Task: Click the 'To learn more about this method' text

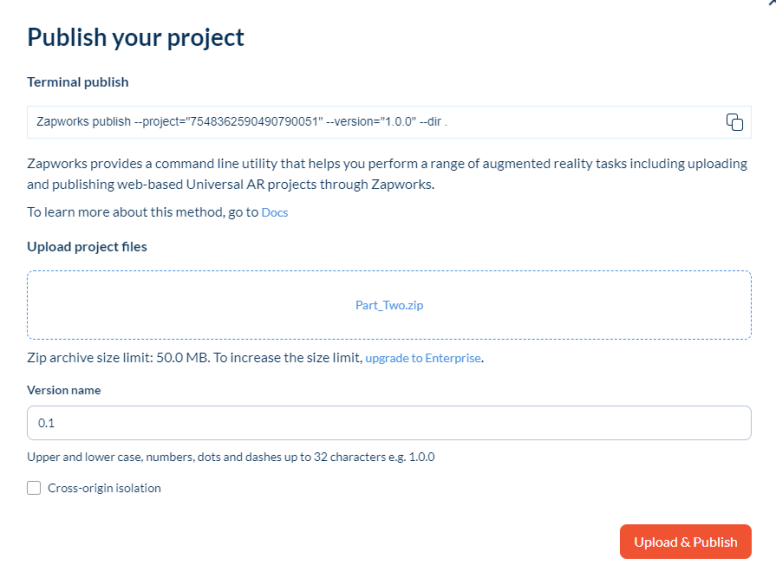Action: 140,213
